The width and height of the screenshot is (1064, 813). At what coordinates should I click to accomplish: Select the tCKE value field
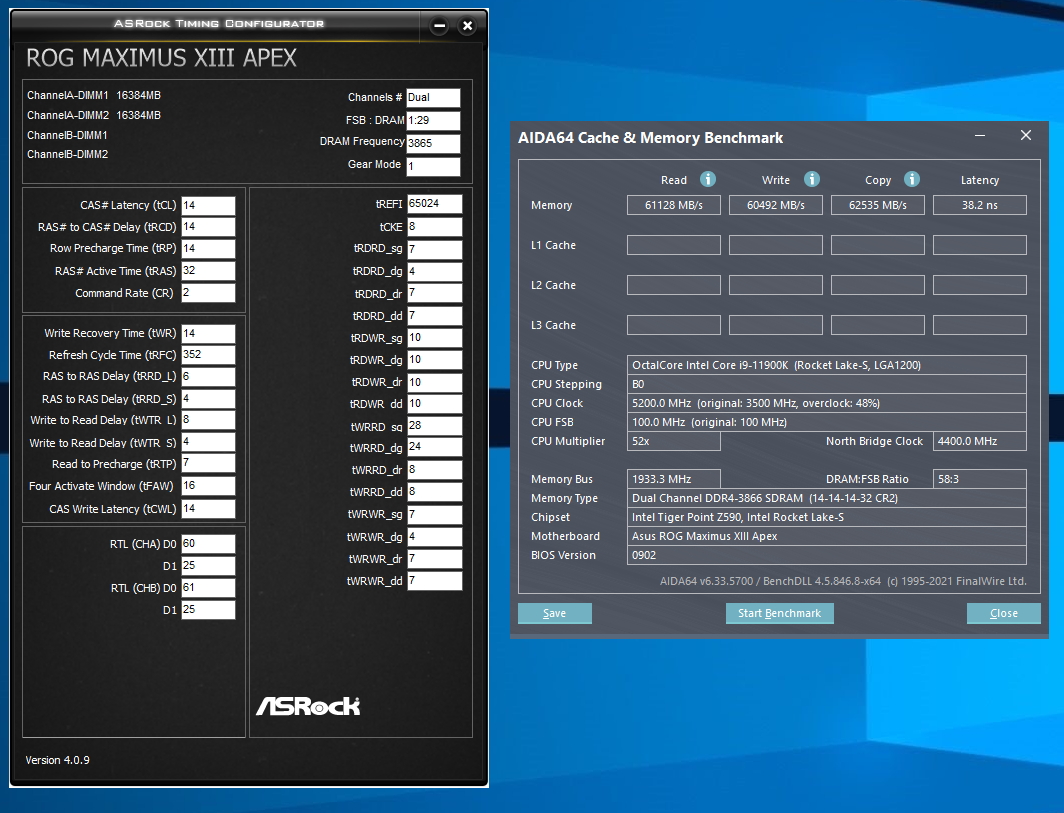435,227
